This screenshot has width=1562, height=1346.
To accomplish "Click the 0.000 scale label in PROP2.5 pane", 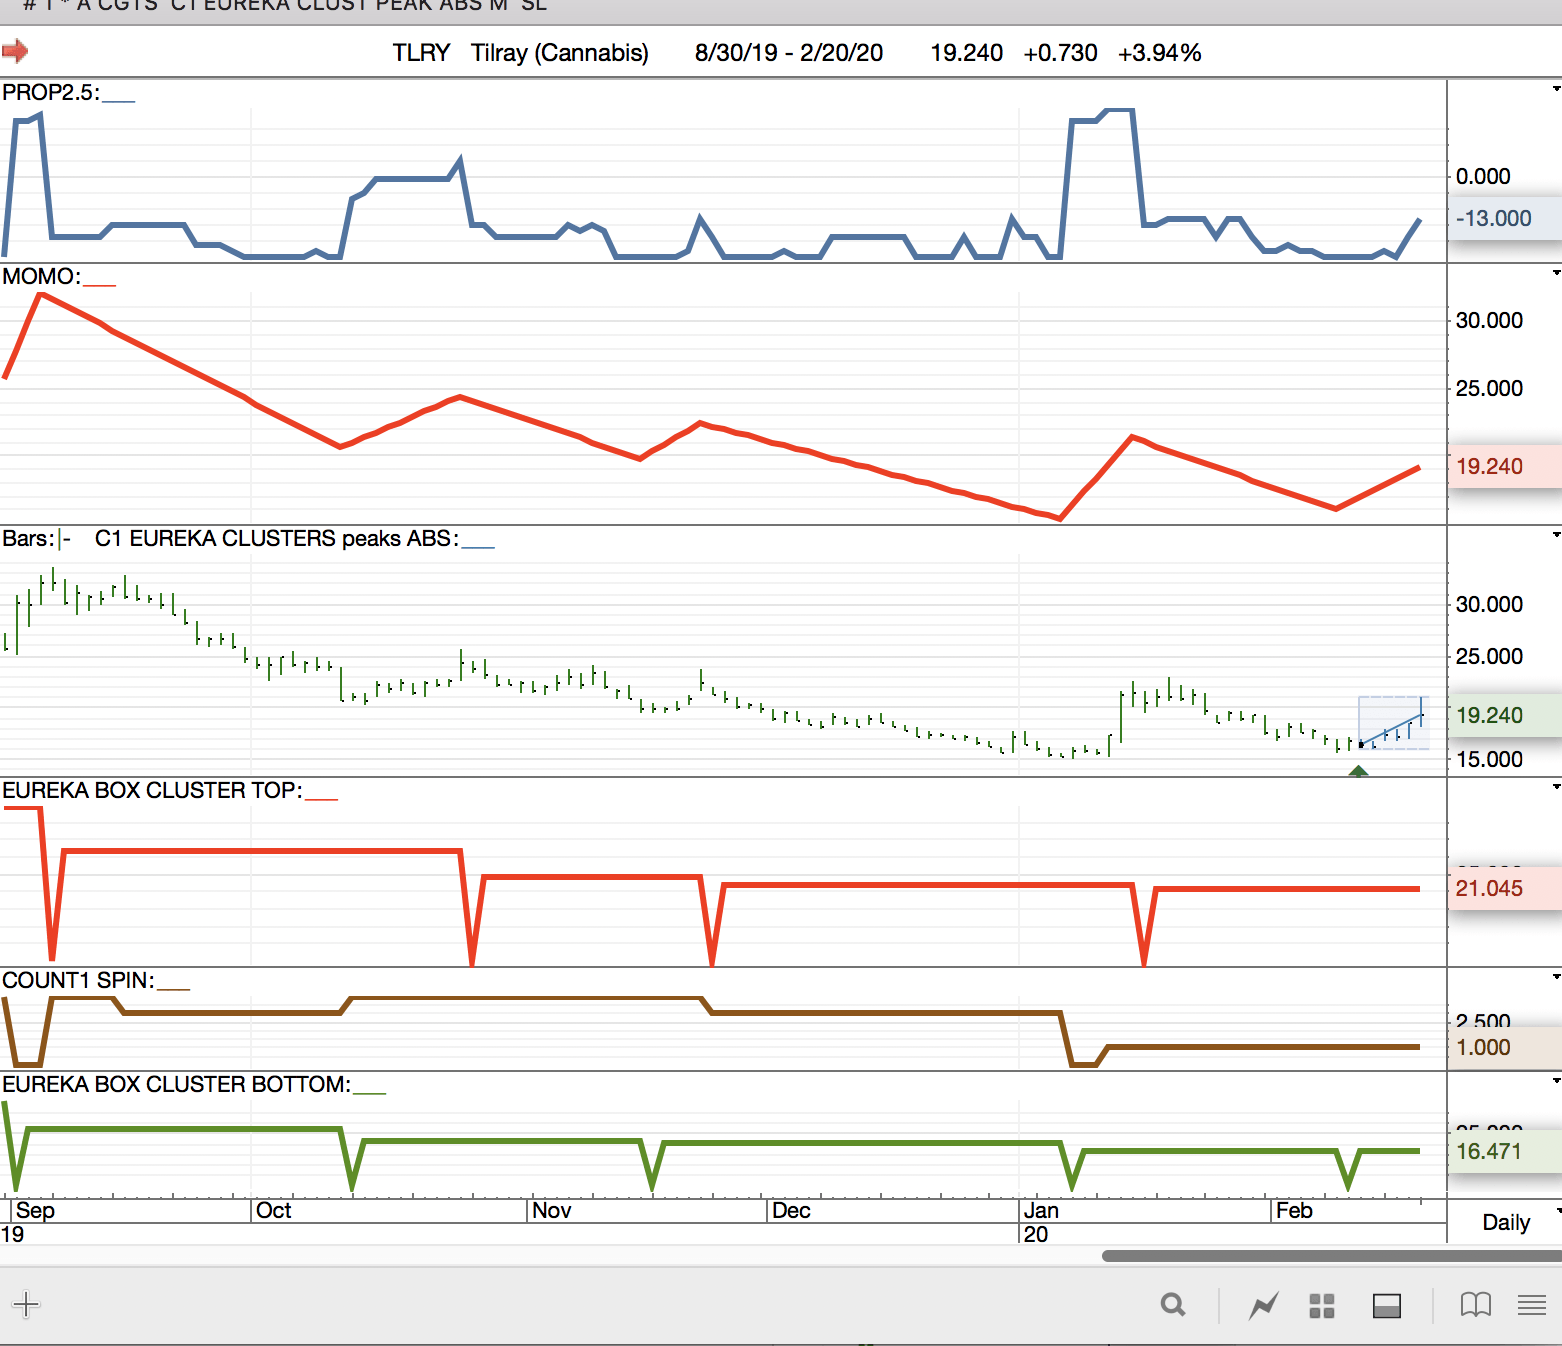I will tap(1483, 176).
